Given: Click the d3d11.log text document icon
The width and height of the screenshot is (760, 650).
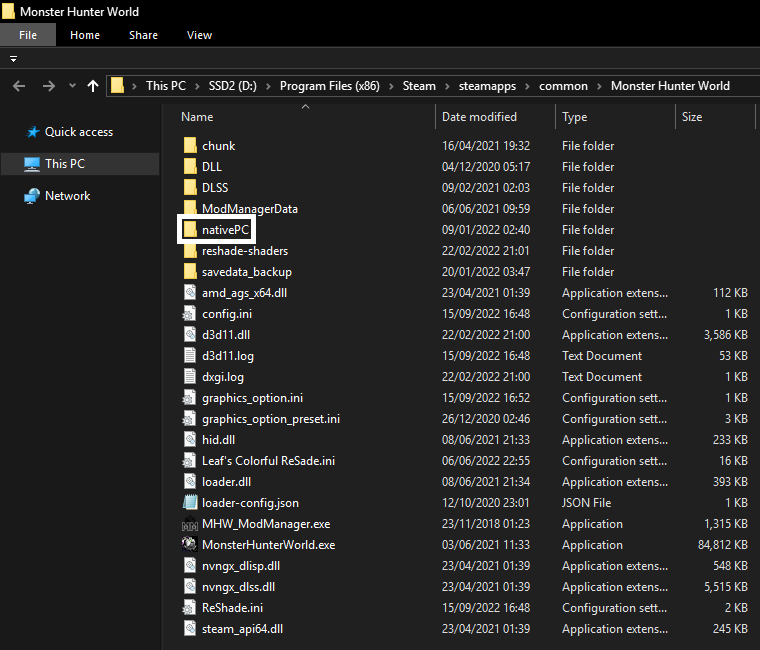Looking at the screenshot, I should (190, 356).
